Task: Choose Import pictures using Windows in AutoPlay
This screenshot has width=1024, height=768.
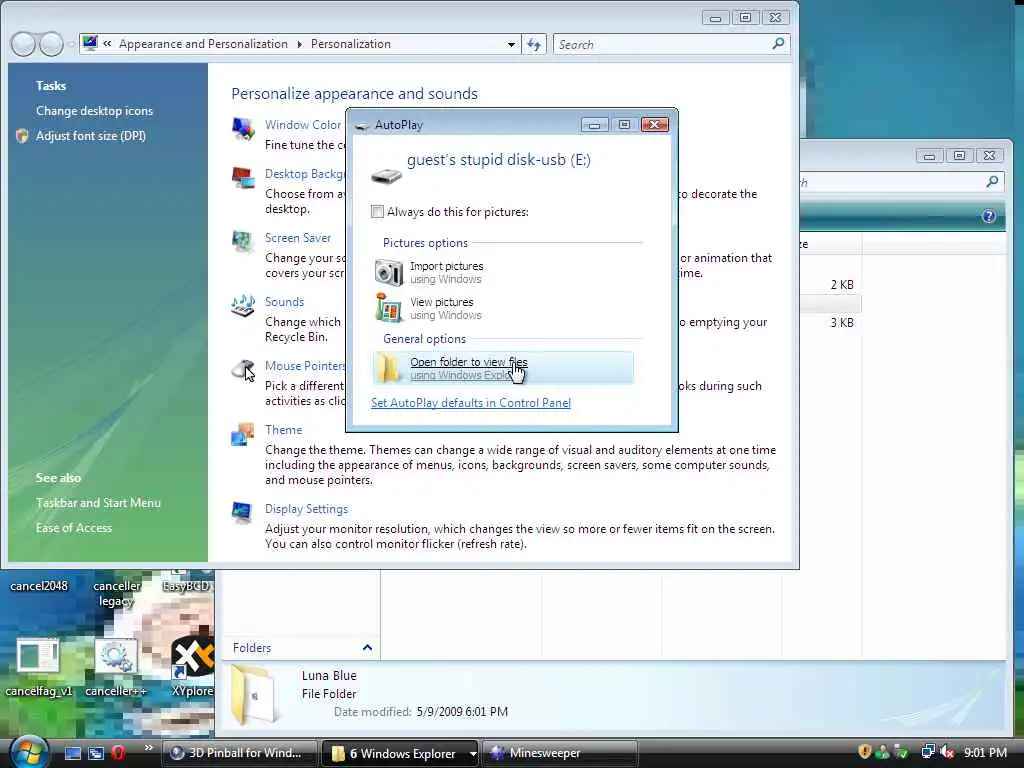Action: [503, 272]
